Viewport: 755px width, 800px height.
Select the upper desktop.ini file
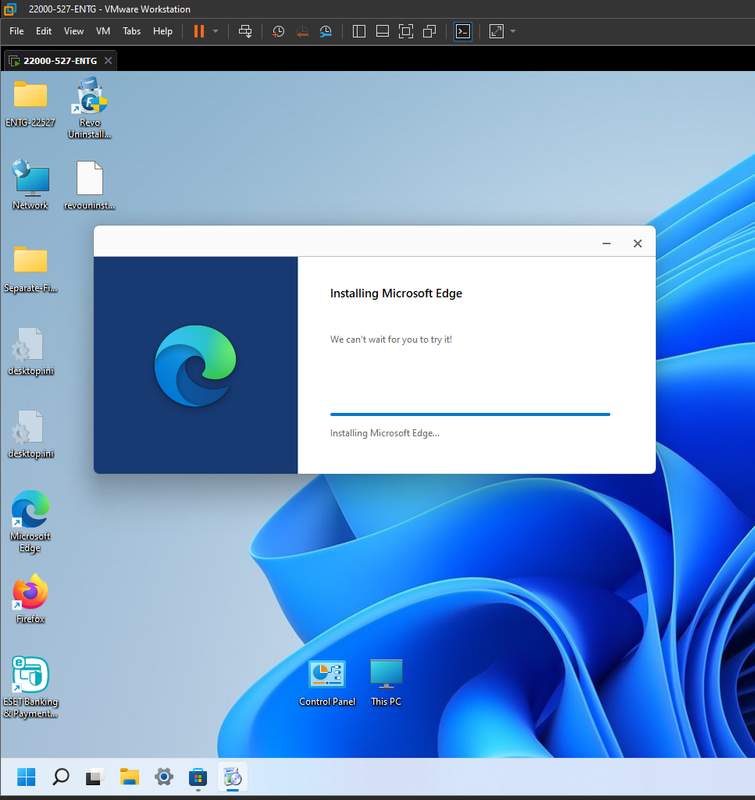coord(31,352)
